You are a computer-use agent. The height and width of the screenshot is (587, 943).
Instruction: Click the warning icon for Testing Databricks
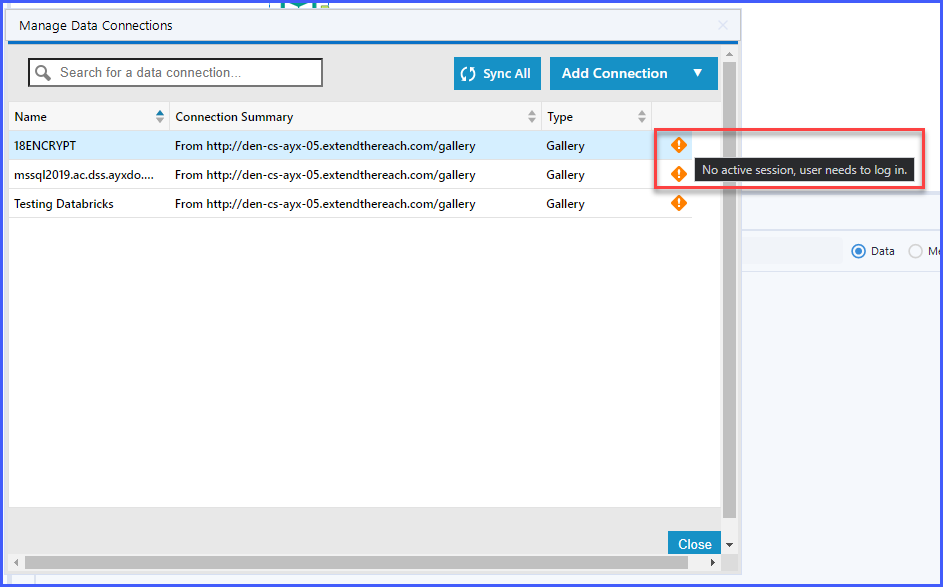[x=678, y=203]
